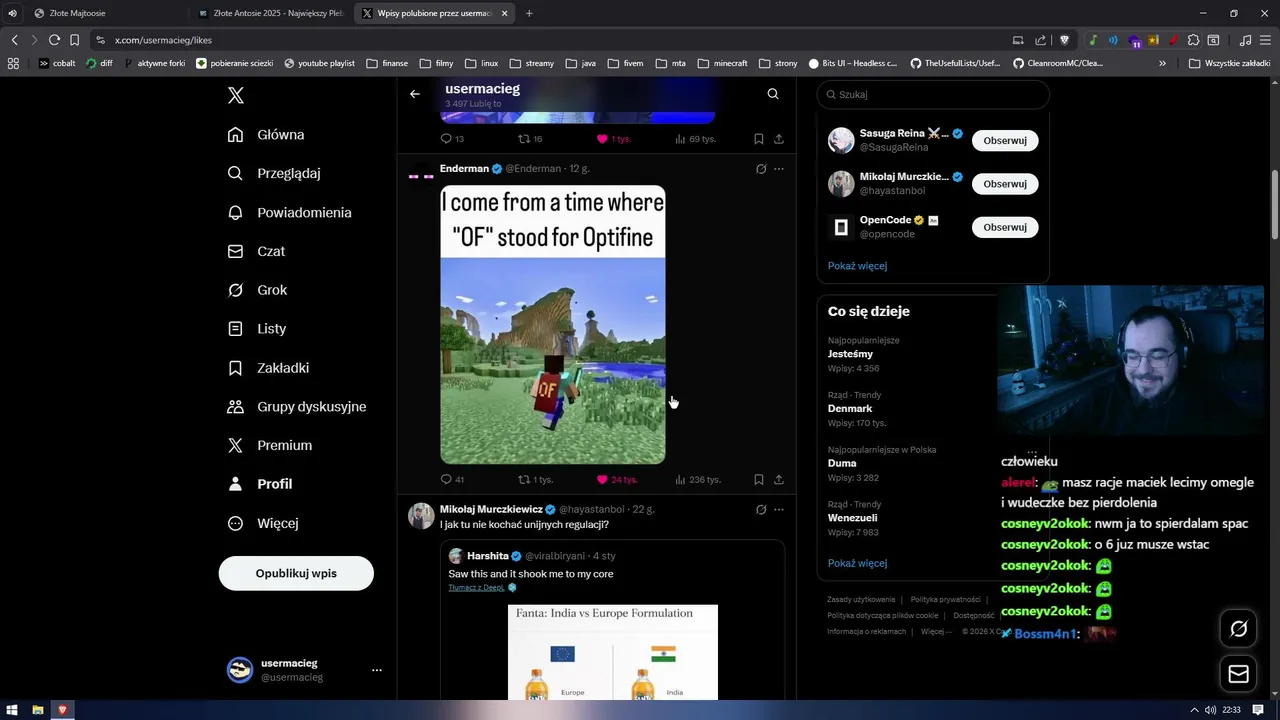Reload the page

coord(54,40)
